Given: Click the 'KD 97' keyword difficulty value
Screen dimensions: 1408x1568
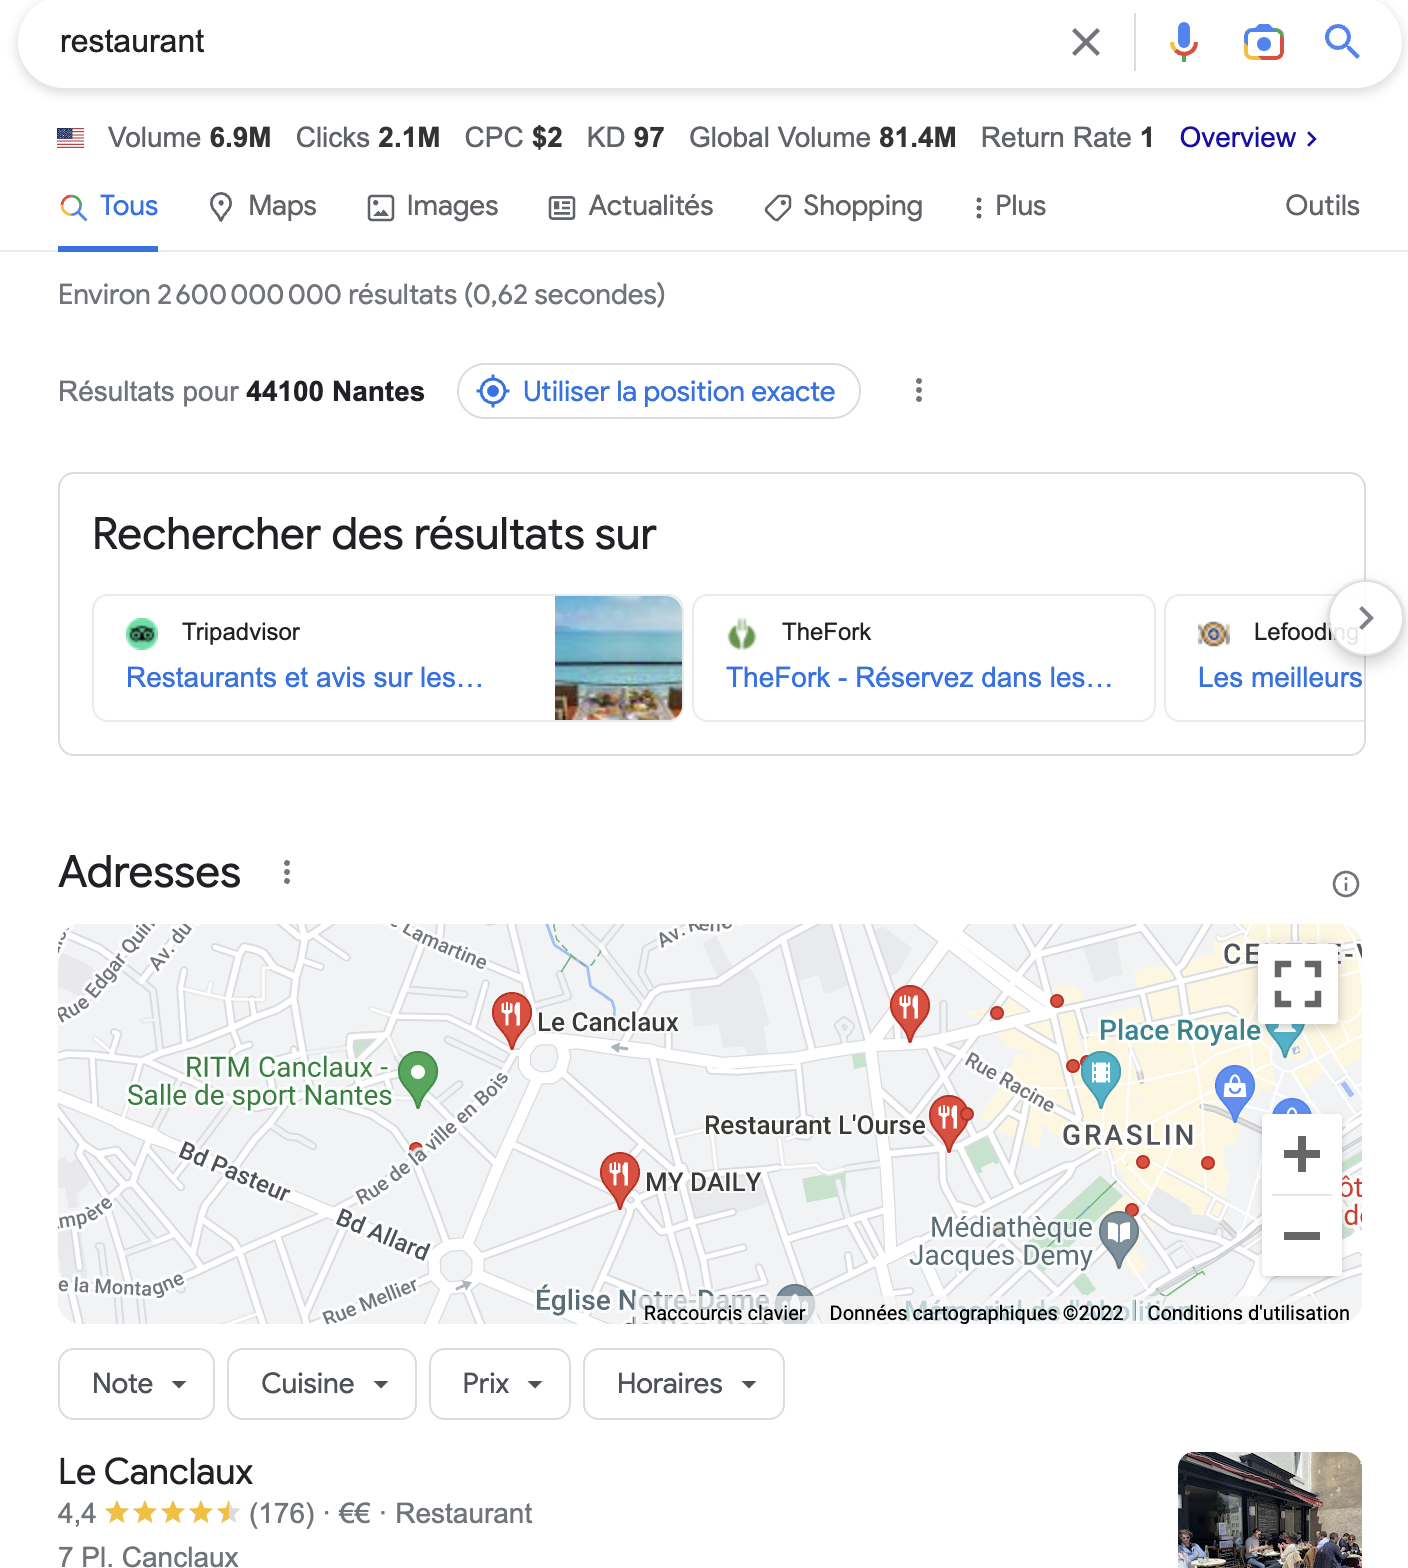Looking at the screenshot, I should click(626, 137).
